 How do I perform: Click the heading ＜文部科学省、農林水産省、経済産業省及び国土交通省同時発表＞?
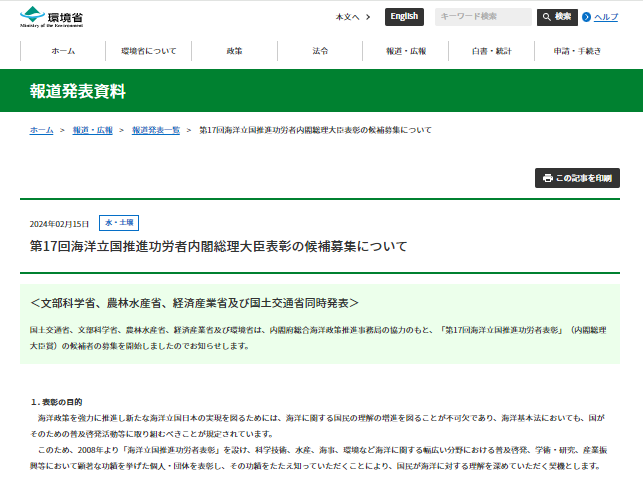(x=194, y=303)
